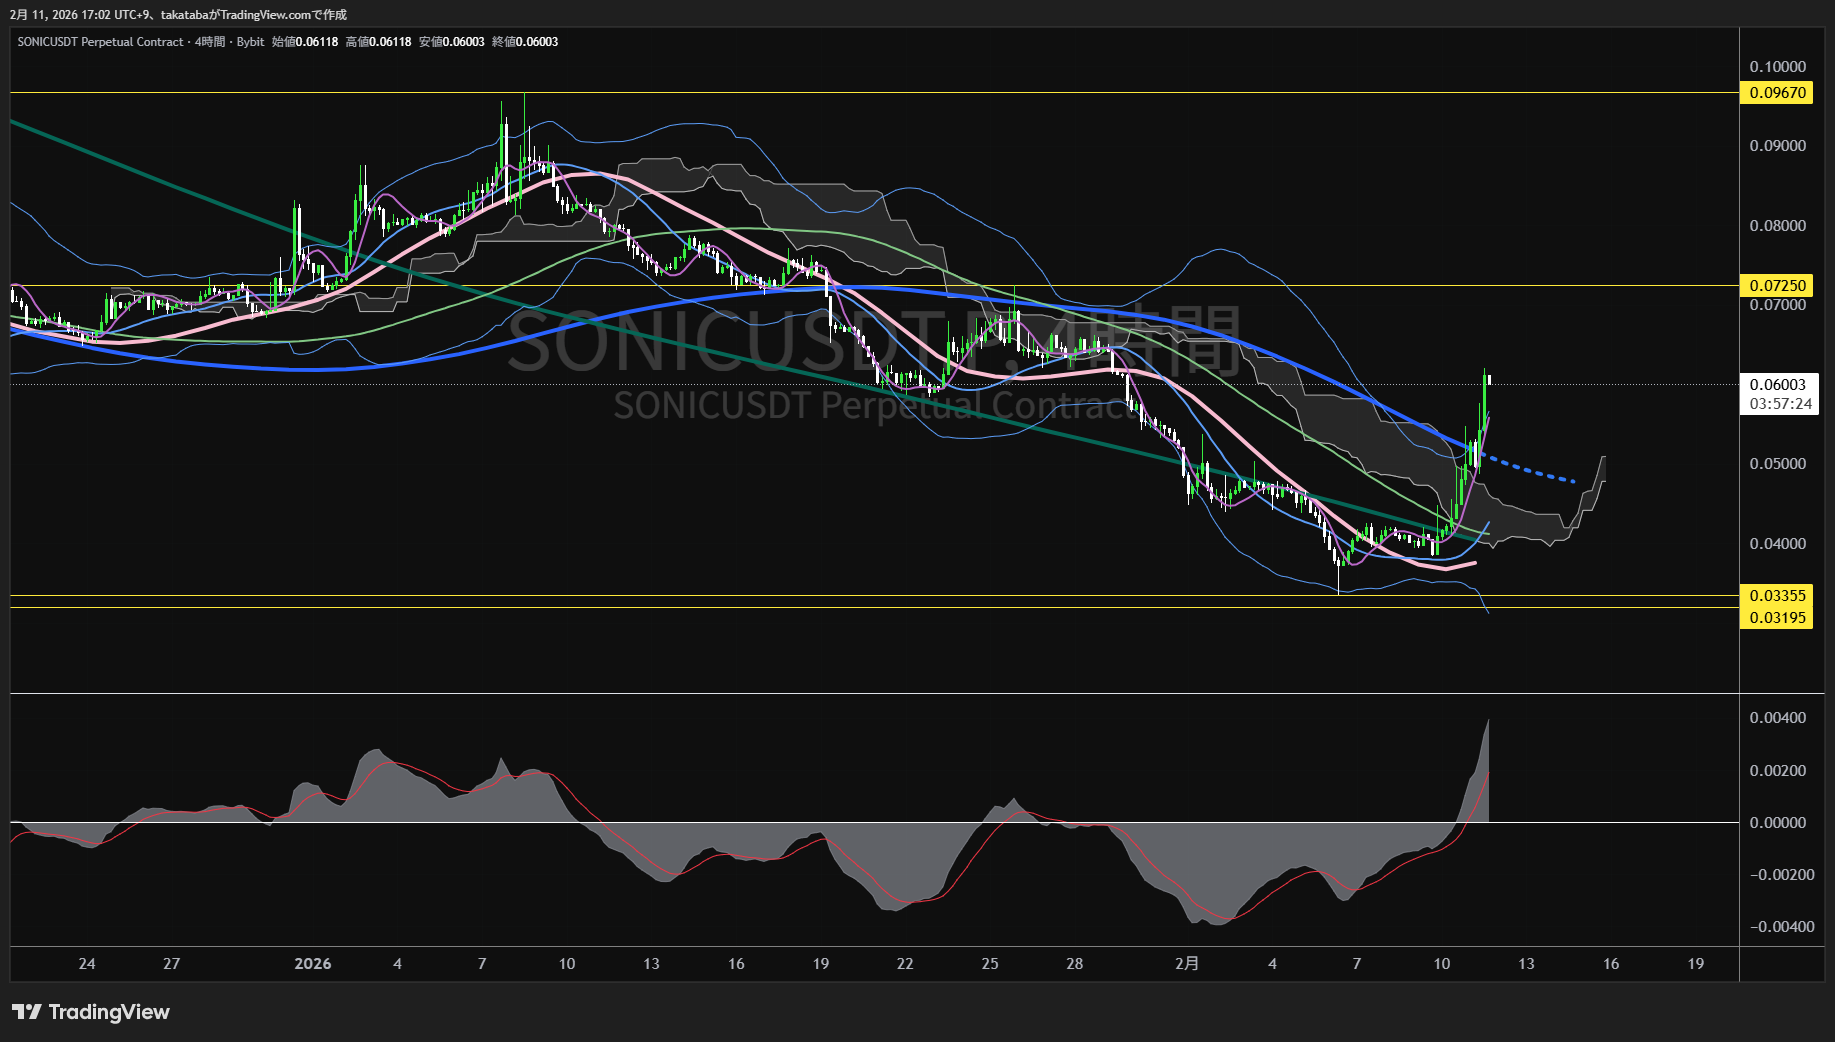Click the TradingView logo icon
The height and width of the screenshot is (1042, 1835).
[x=26, y=1012]
